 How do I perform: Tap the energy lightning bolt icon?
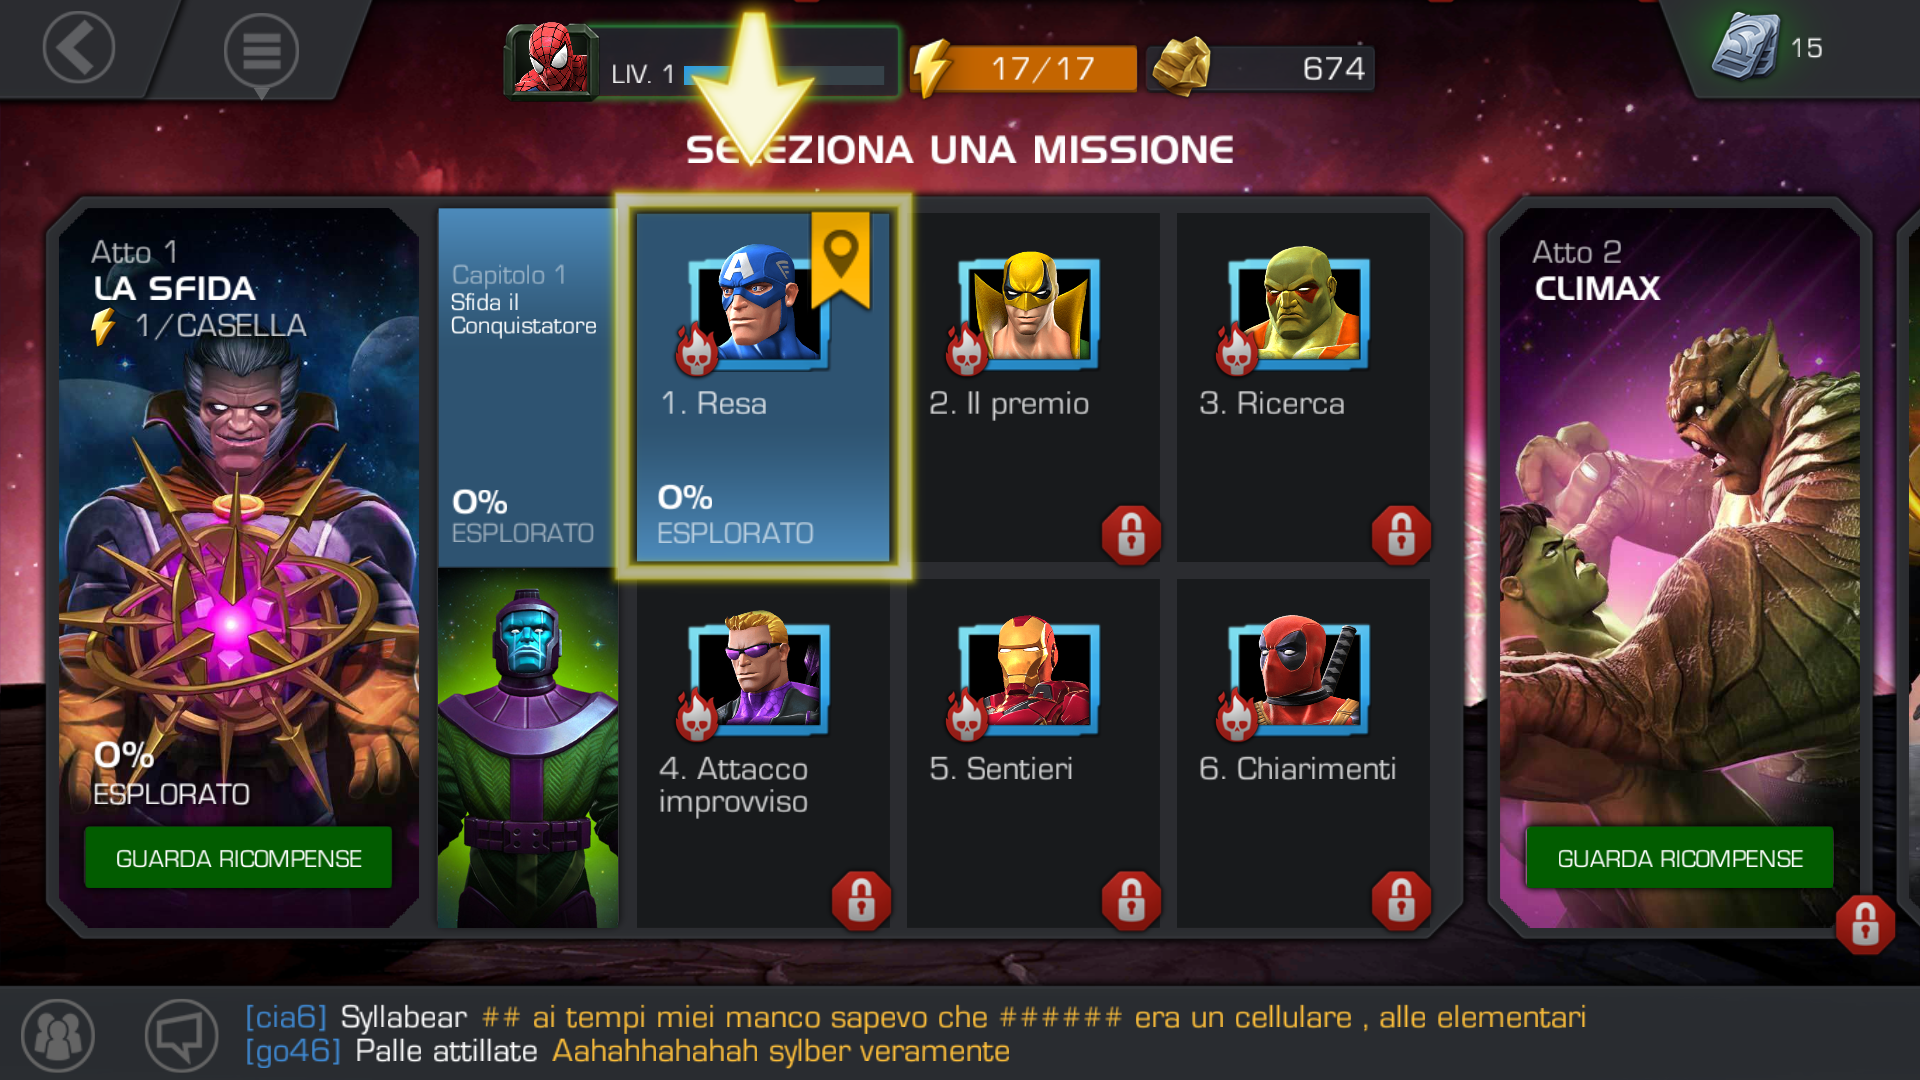point(932,68)
